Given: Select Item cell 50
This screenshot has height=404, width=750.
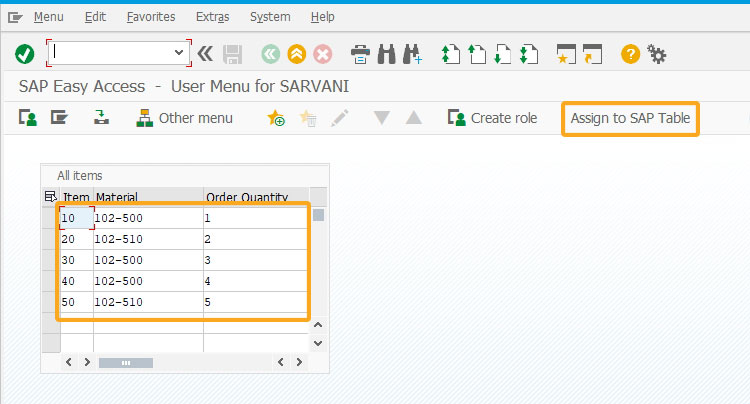Looking at the screenshot, I should point(77,302).
